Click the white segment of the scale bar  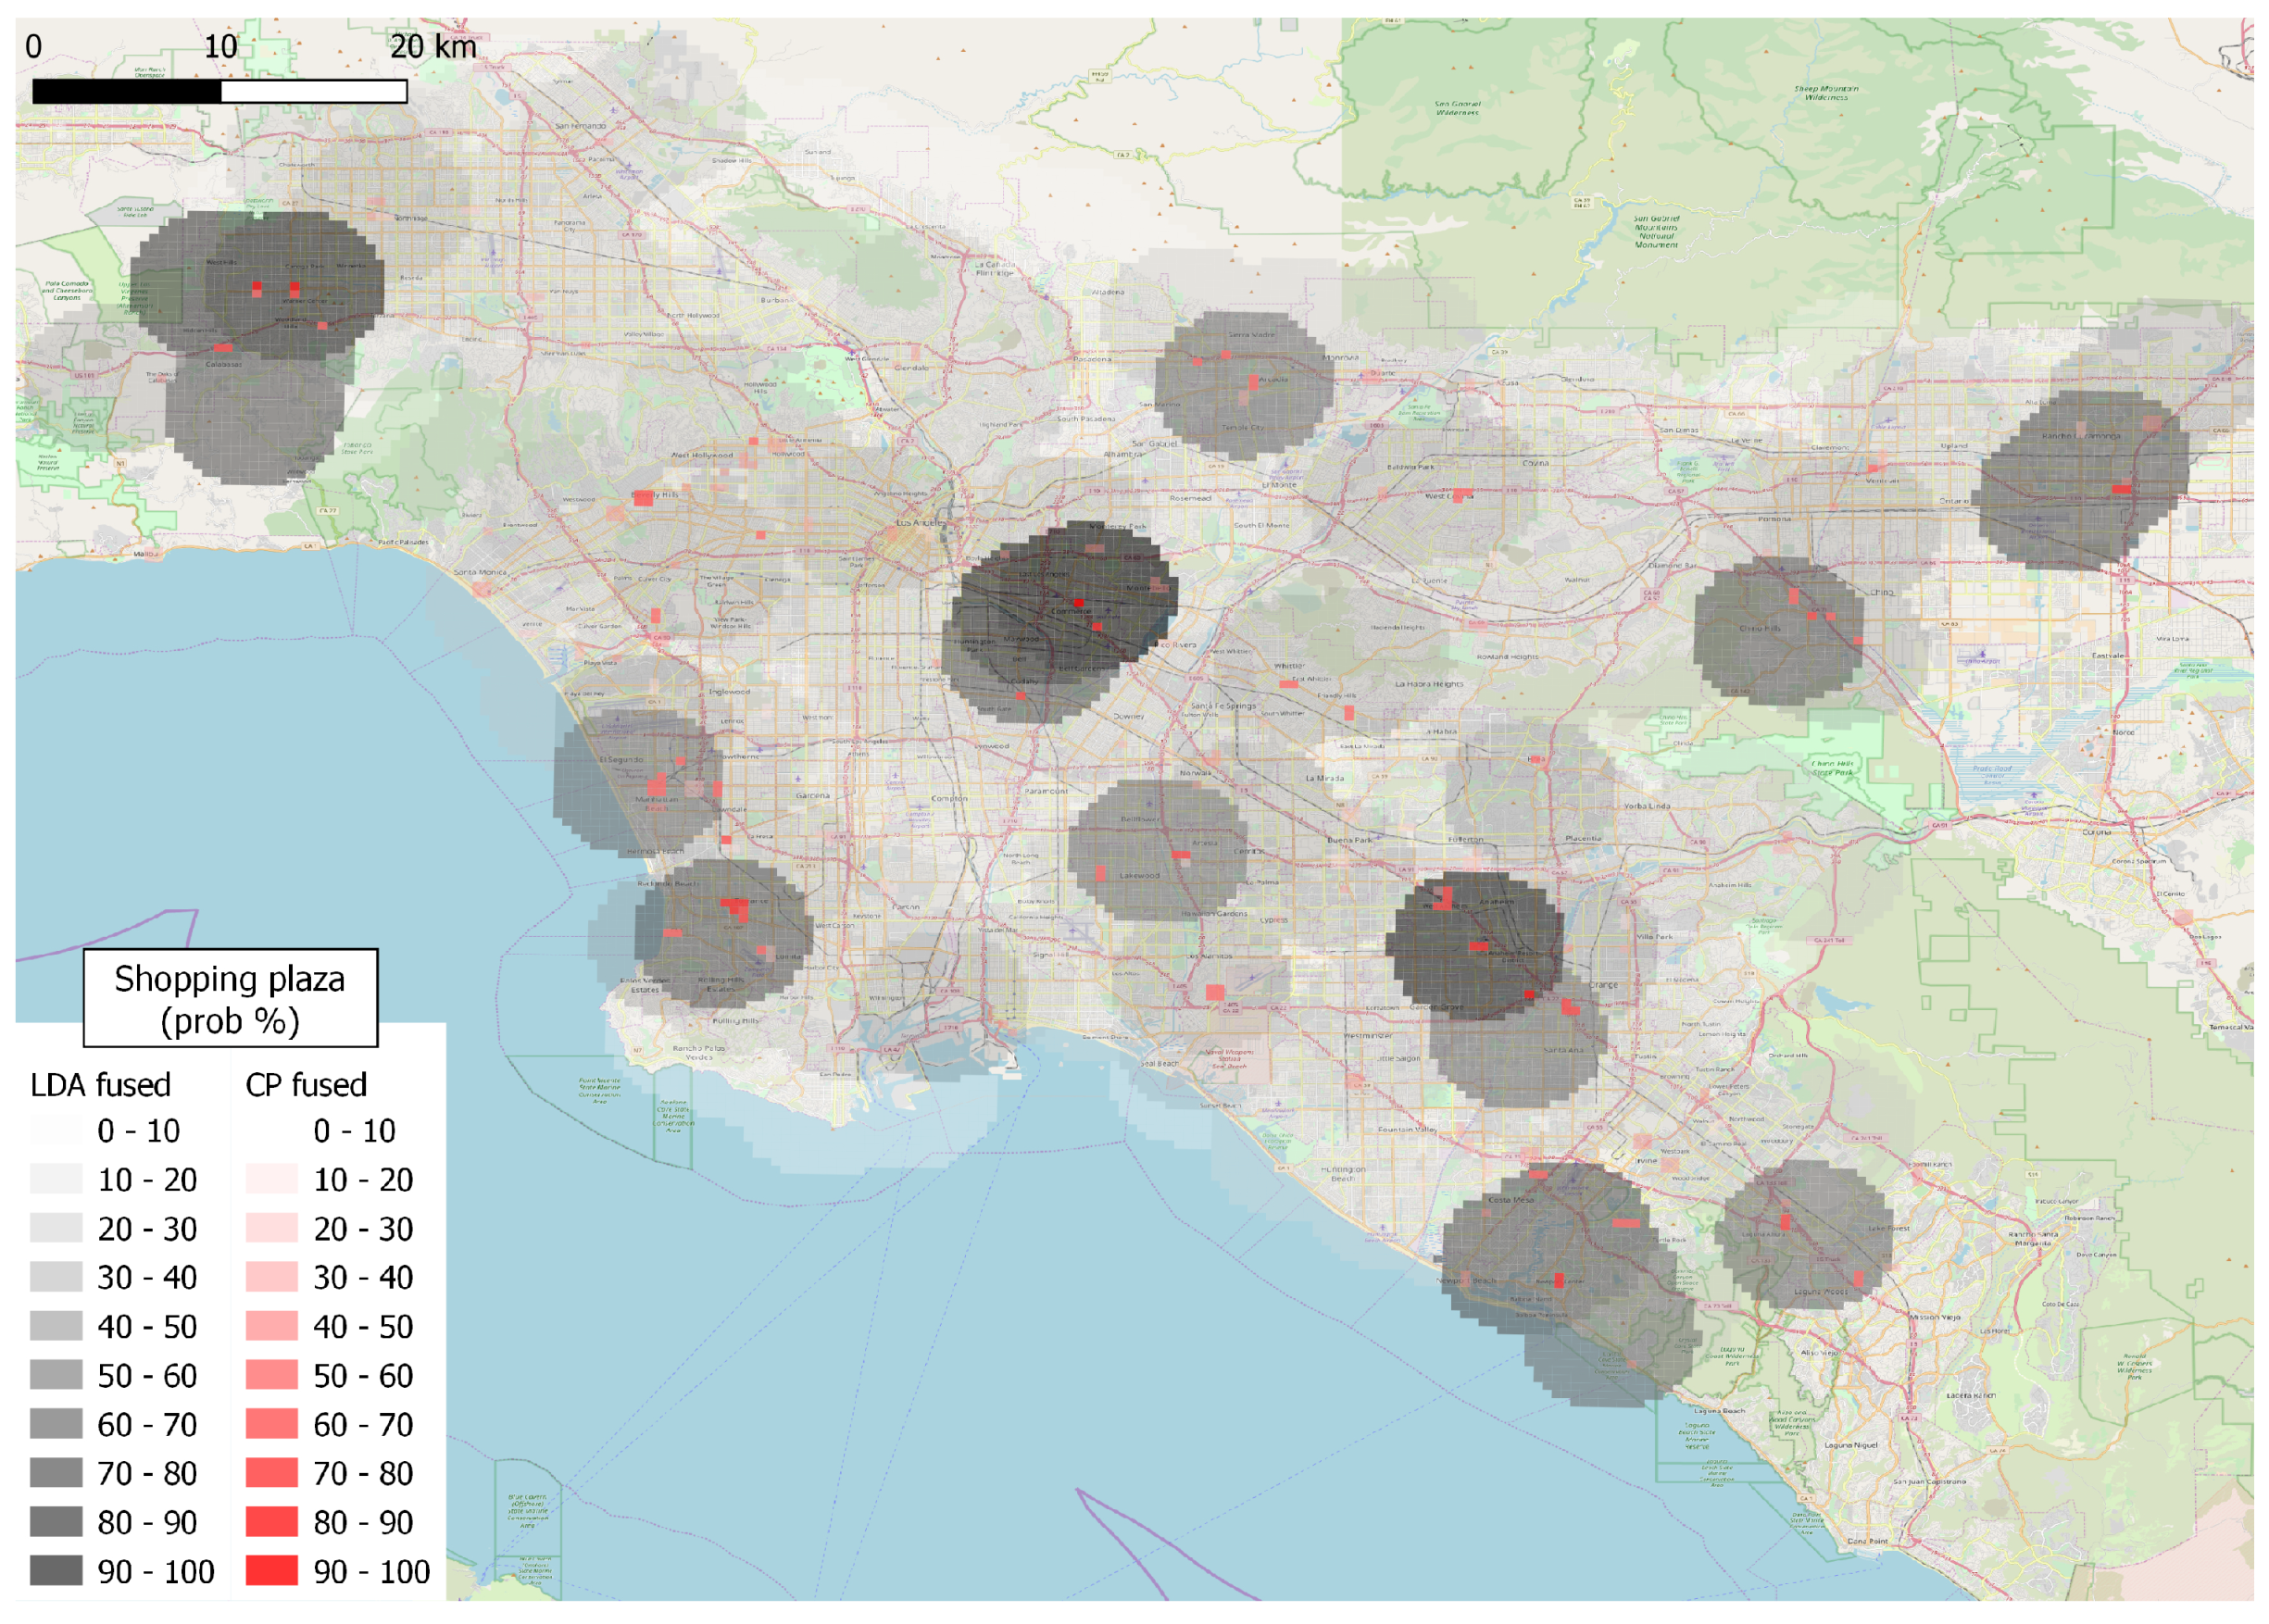(313, 92)
